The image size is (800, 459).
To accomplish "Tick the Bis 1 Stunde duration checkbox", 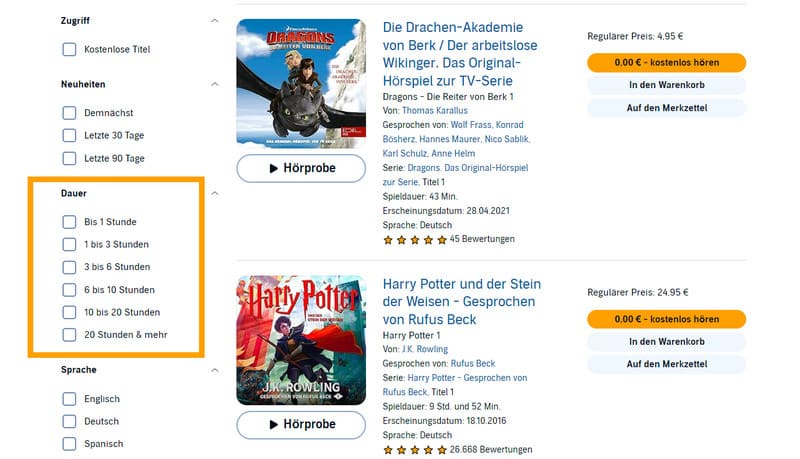I will 69,222.
